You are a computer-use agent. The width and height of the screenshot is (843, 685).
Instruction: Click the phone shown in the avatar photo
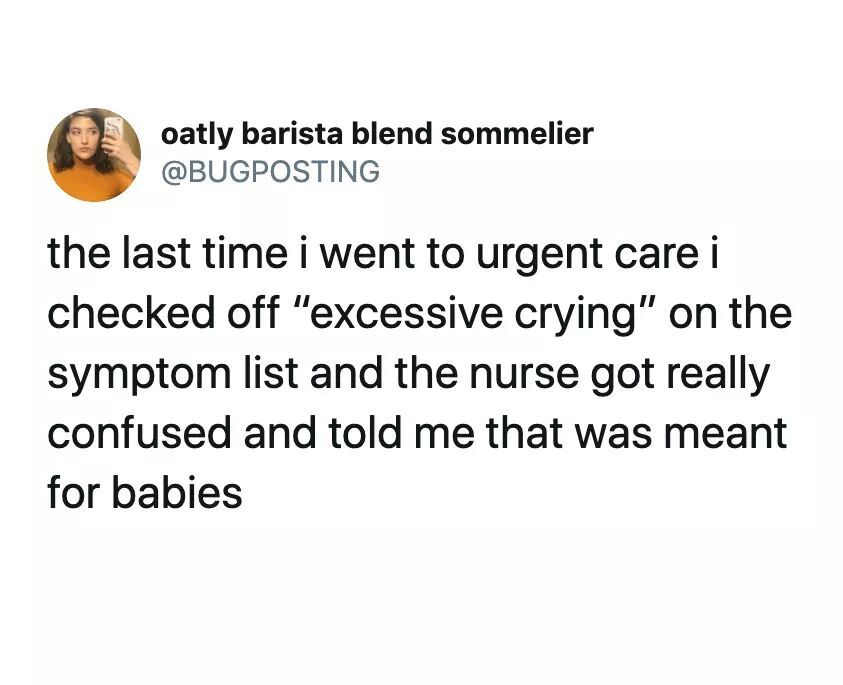tap(113, 131)
